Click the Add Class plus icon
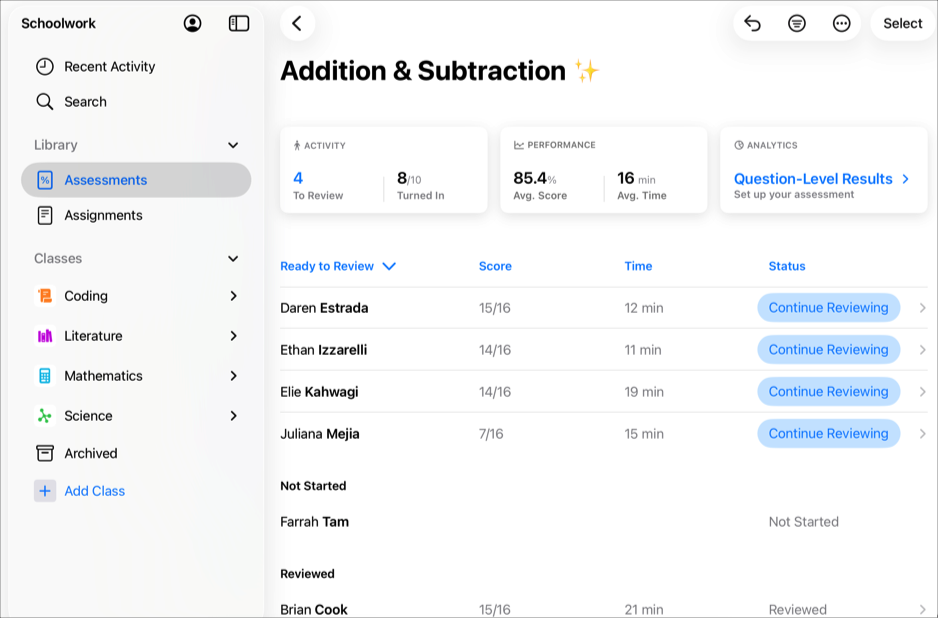 click(x=44, y=491)
